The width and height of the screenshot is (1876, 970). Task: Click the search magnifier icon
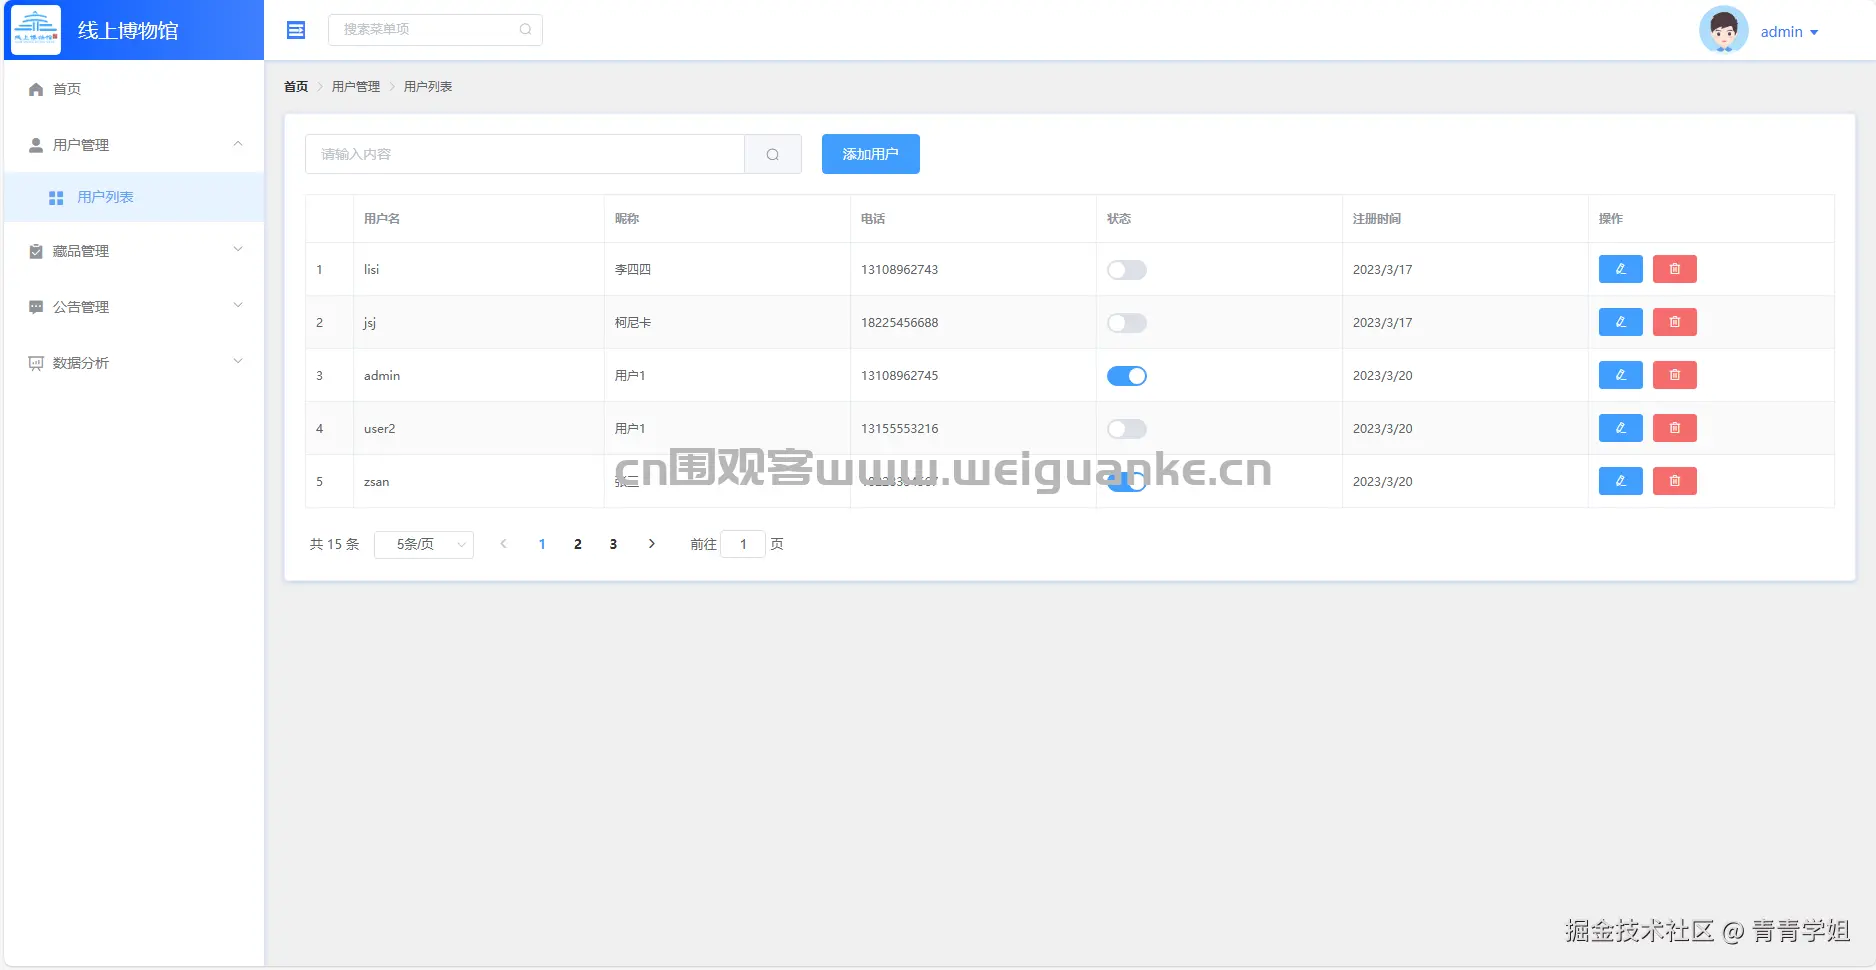772,154
